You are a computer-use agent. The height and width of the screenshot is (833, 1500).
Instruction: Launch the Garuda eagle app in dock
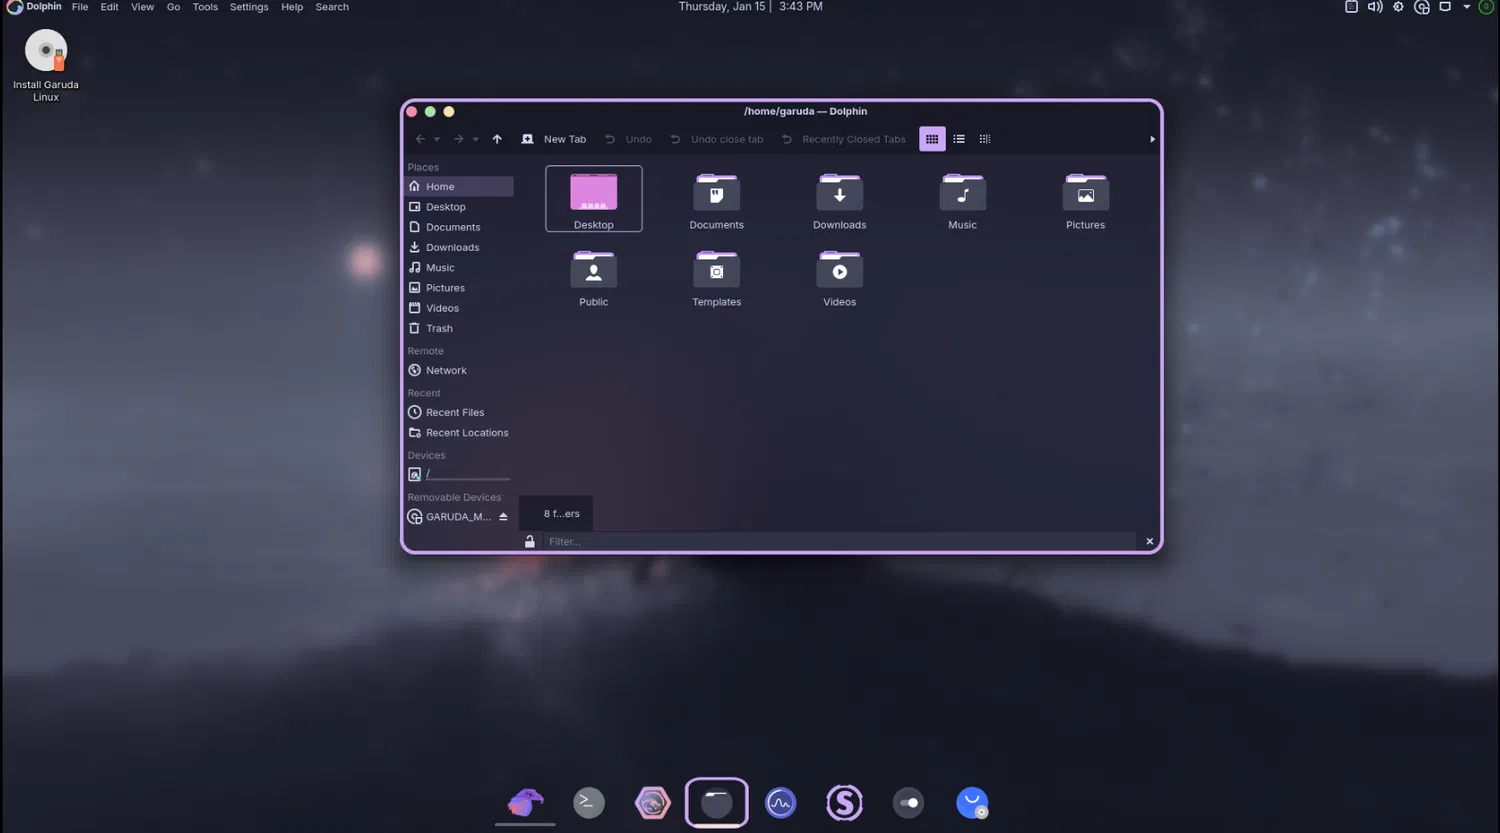pos(525,802)
